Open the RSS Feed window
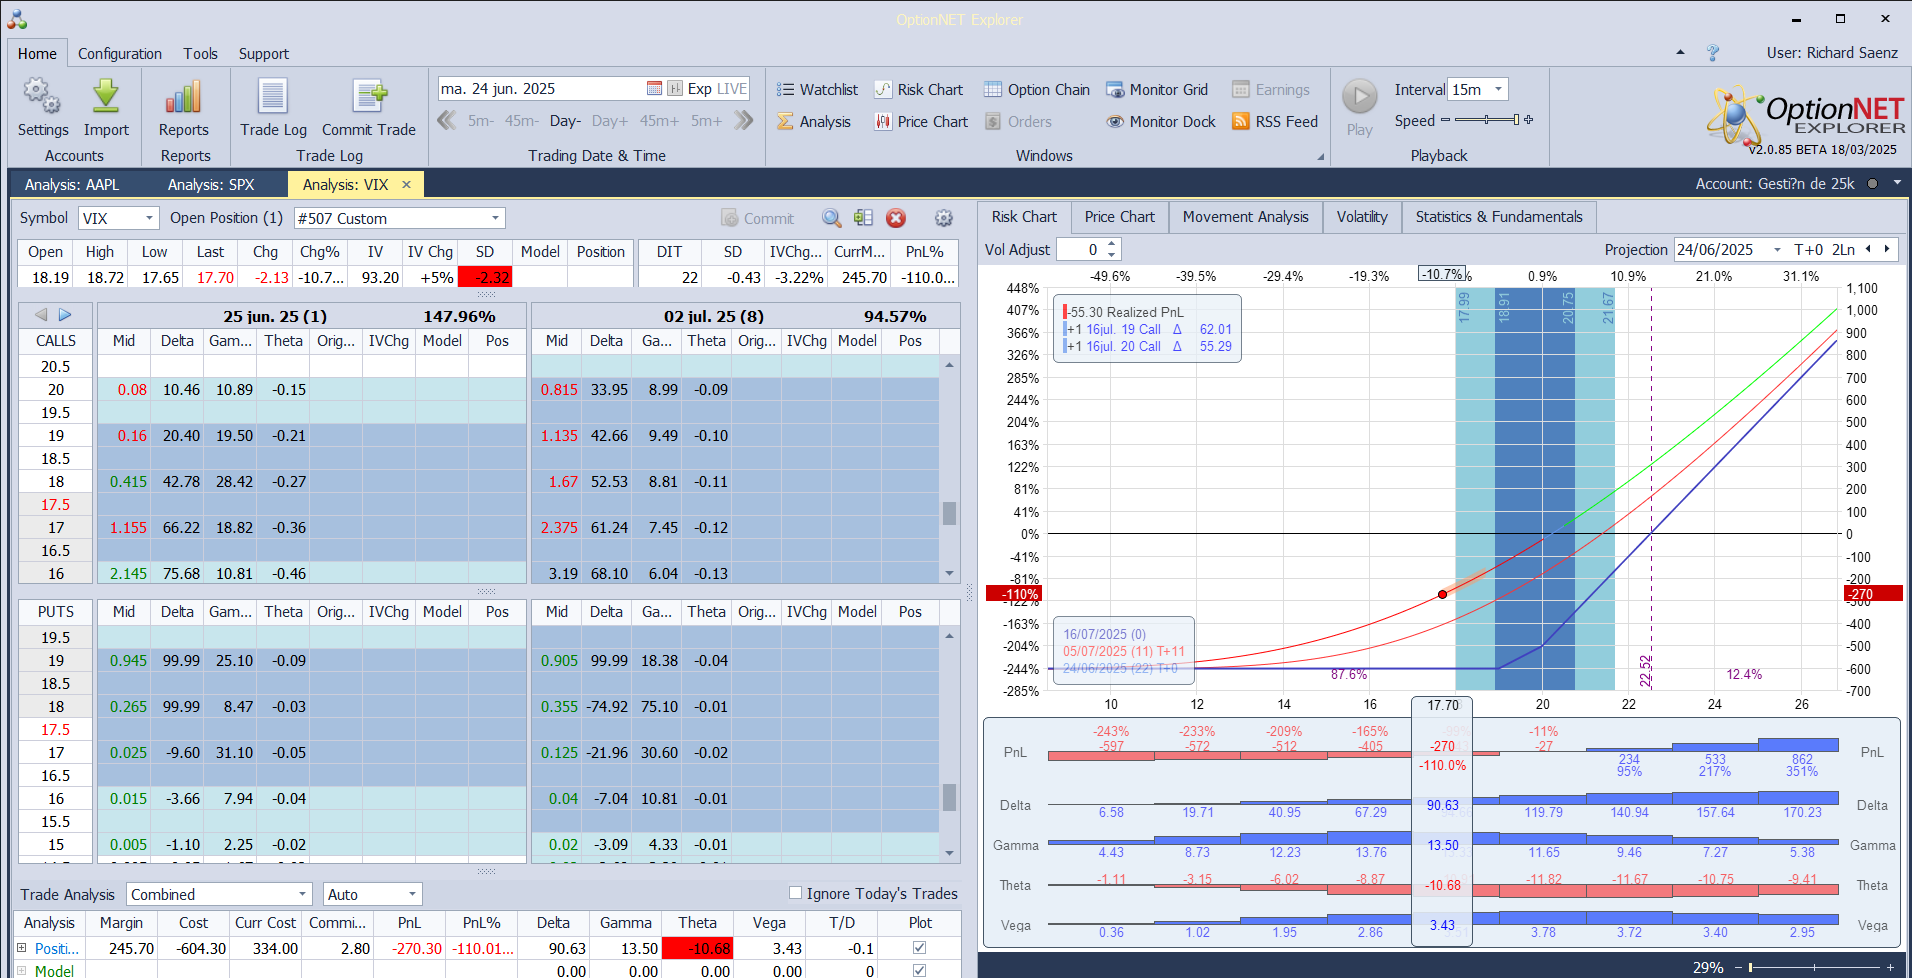1912x978 pixels. point(1275,122)
